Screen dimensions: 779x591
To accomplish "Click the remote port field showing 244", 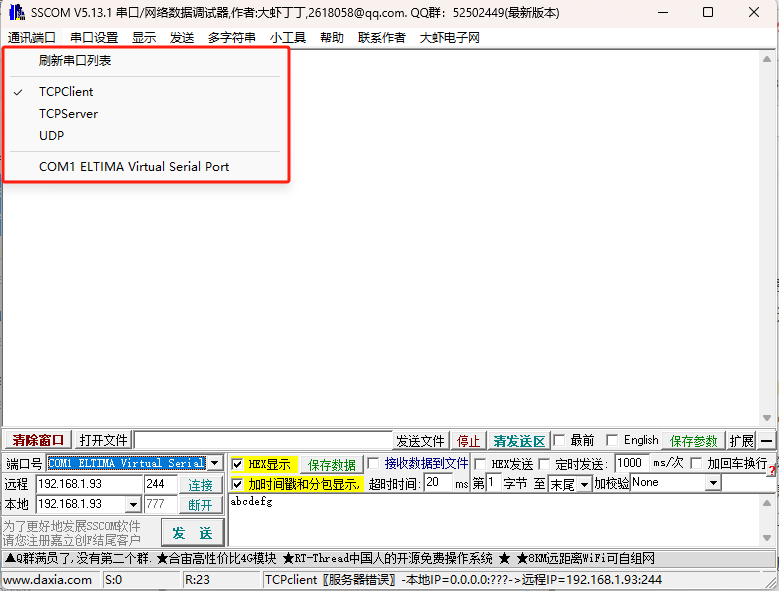I will coord(160,484).
